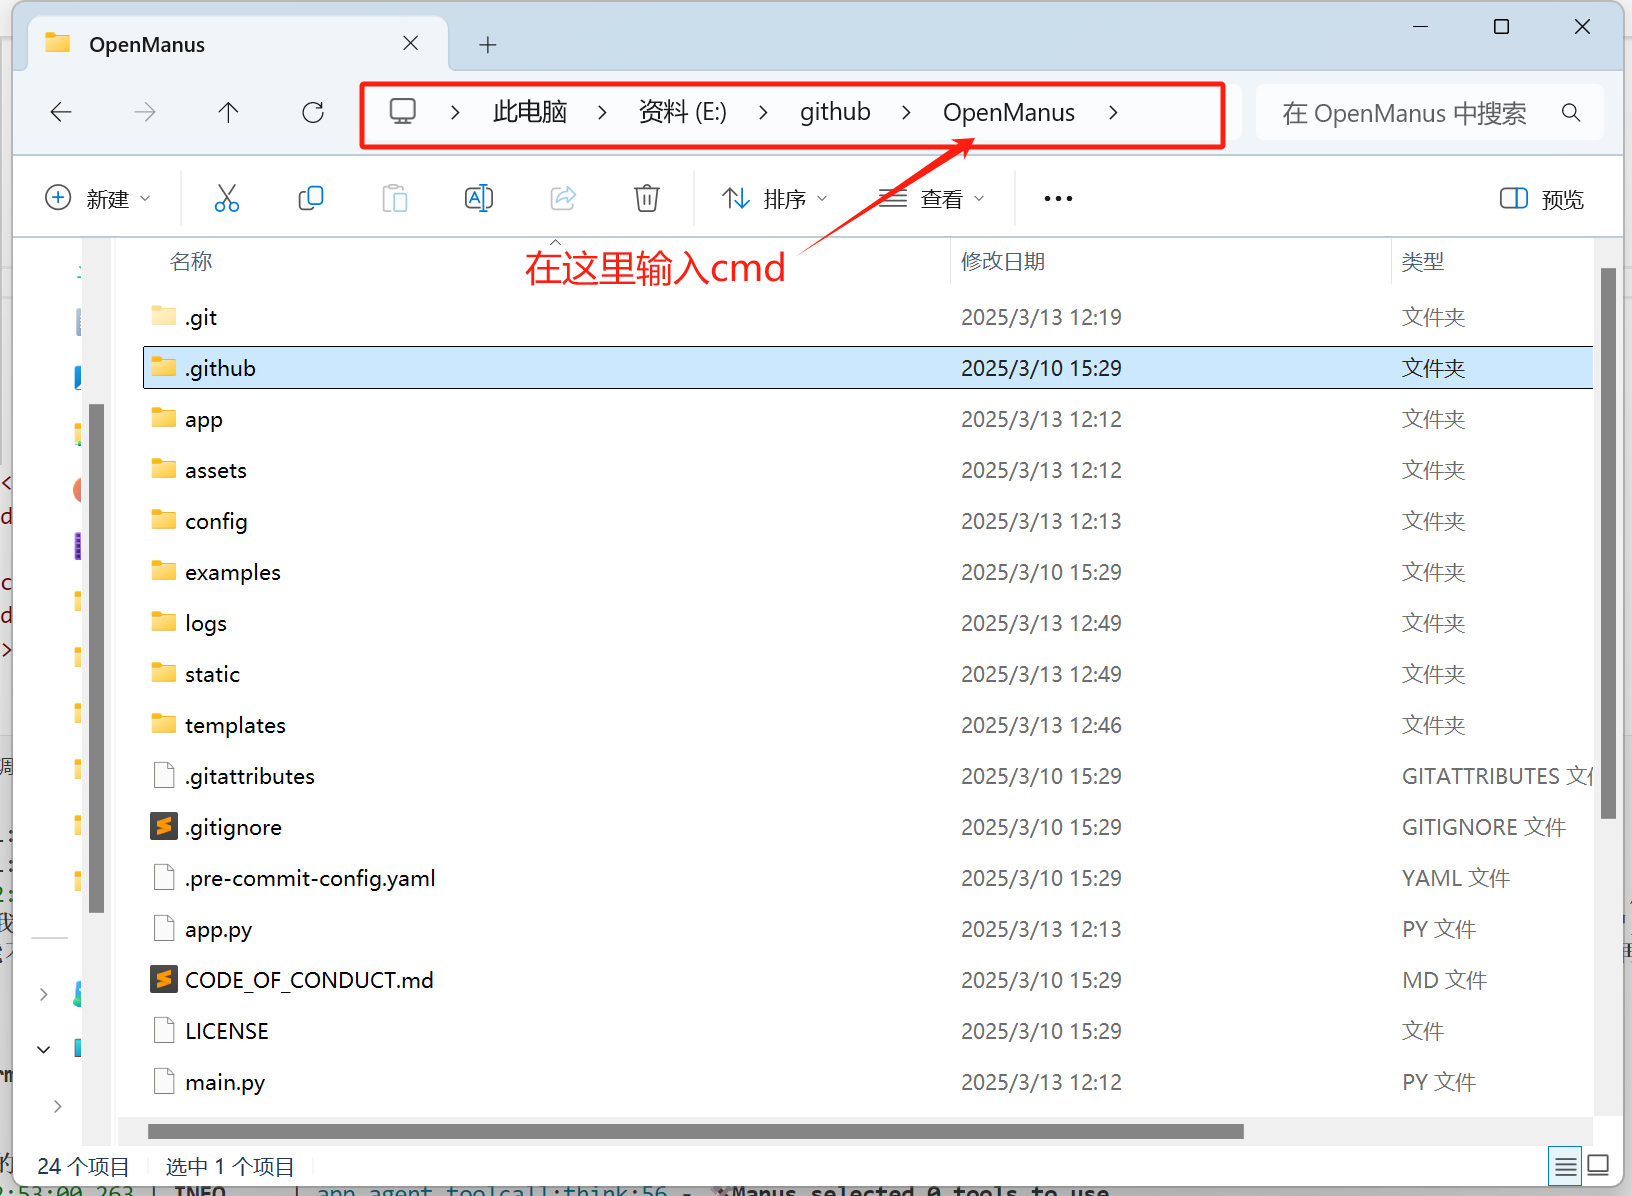Viewport: 1632px width, 1196px height.
Task: Click the Delete trash can icon
Action: (x=647, y=198)
